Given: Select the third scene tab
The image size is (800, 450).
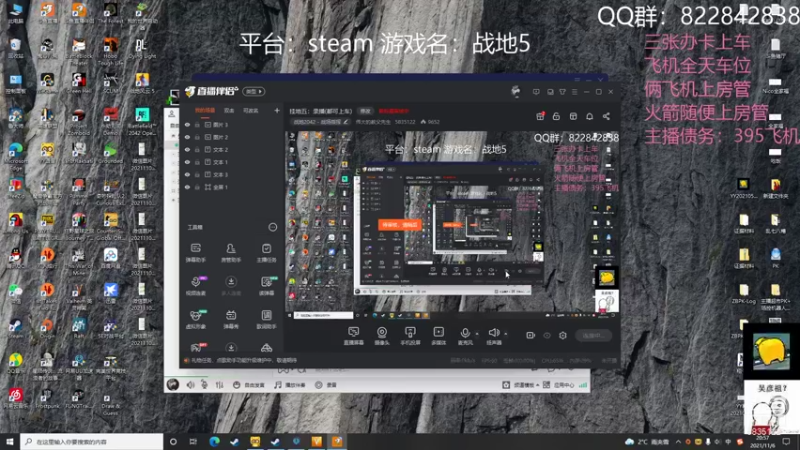Looking at the screenshot, I should pos(251,111).
